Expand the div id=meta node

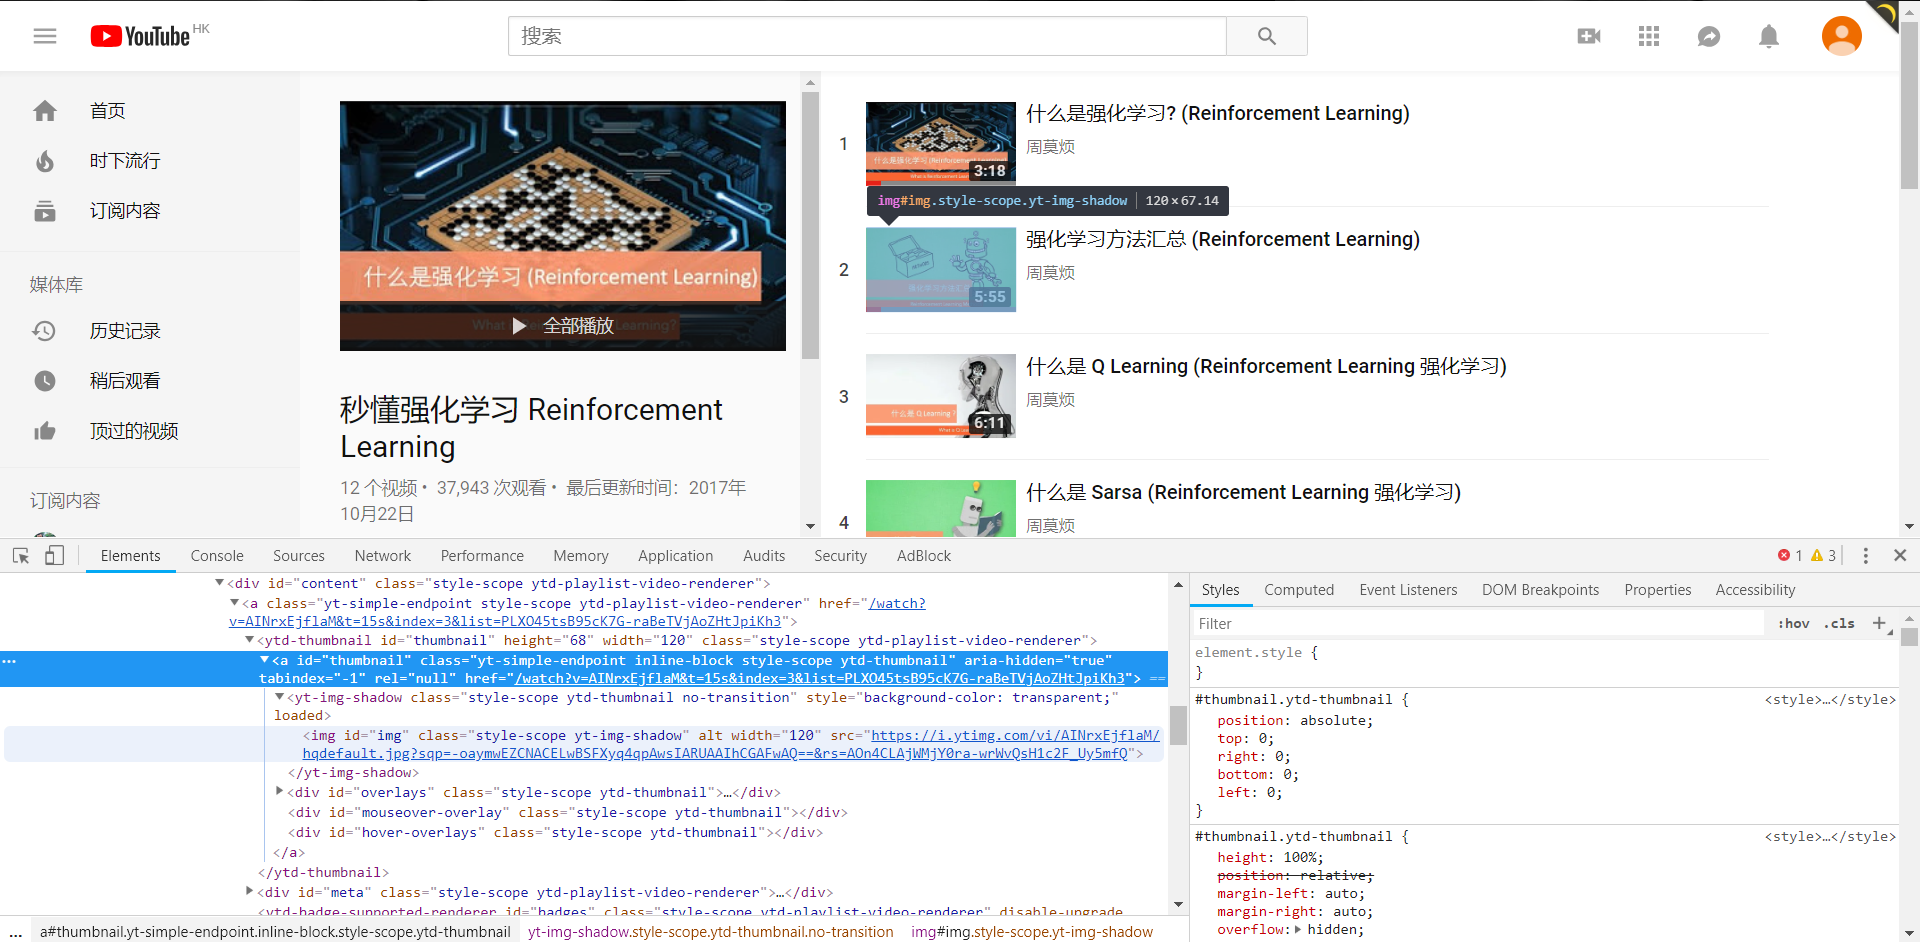tap(250, 892)
